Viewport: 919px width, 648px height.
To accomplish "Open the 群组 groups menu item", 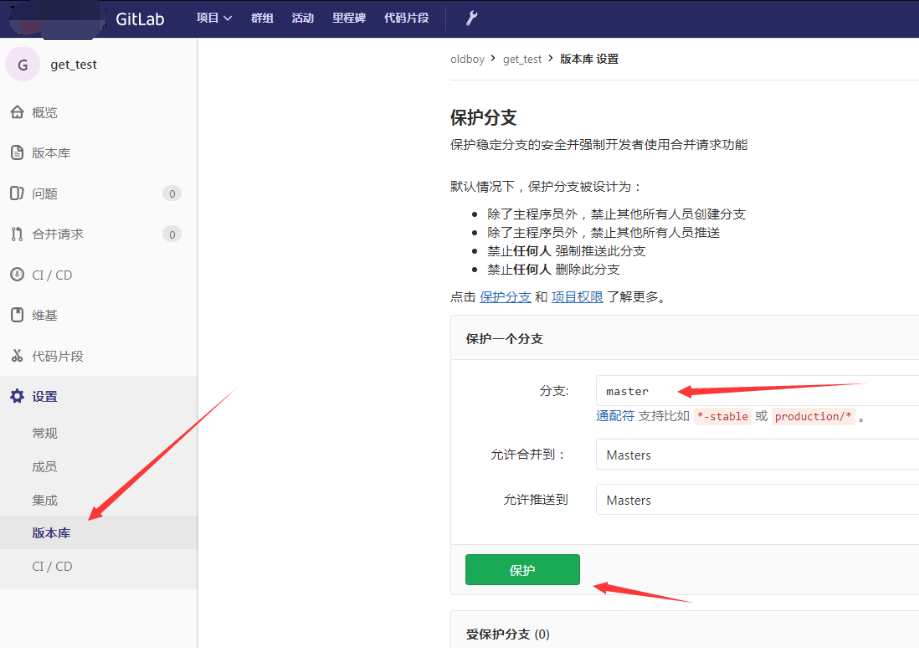I will tap(262, 18).
